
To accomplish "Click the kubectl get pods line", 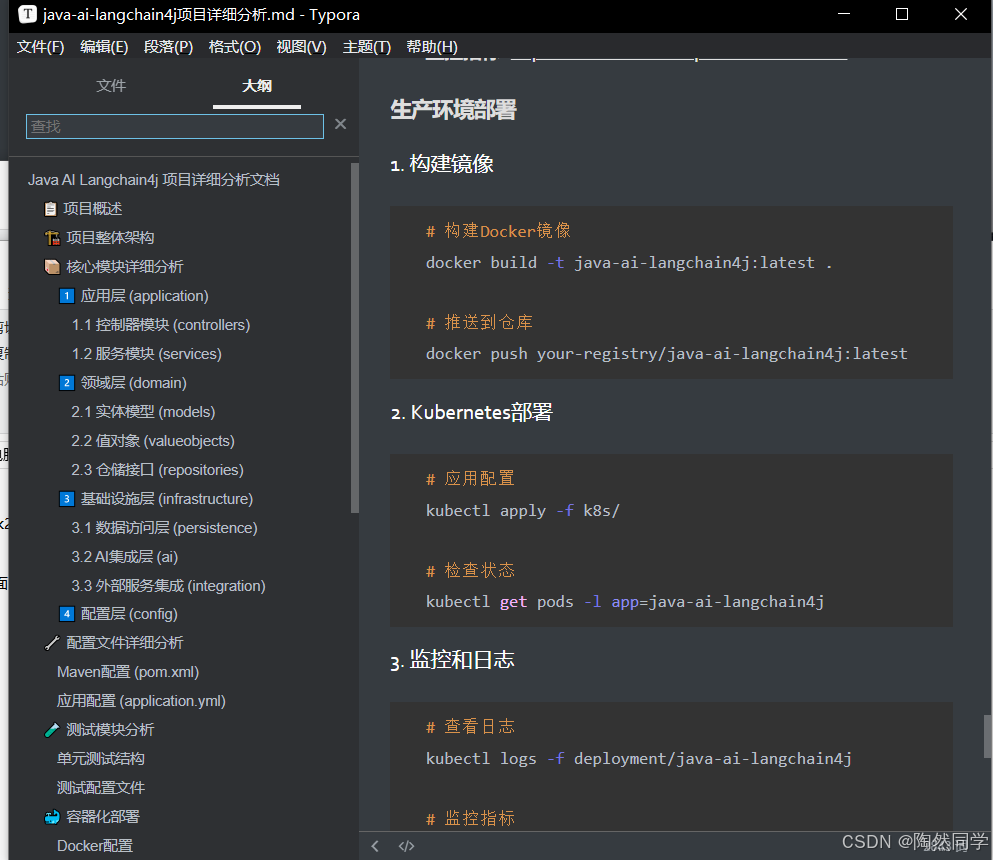I will pyautogui.click(x=624, y=602).
